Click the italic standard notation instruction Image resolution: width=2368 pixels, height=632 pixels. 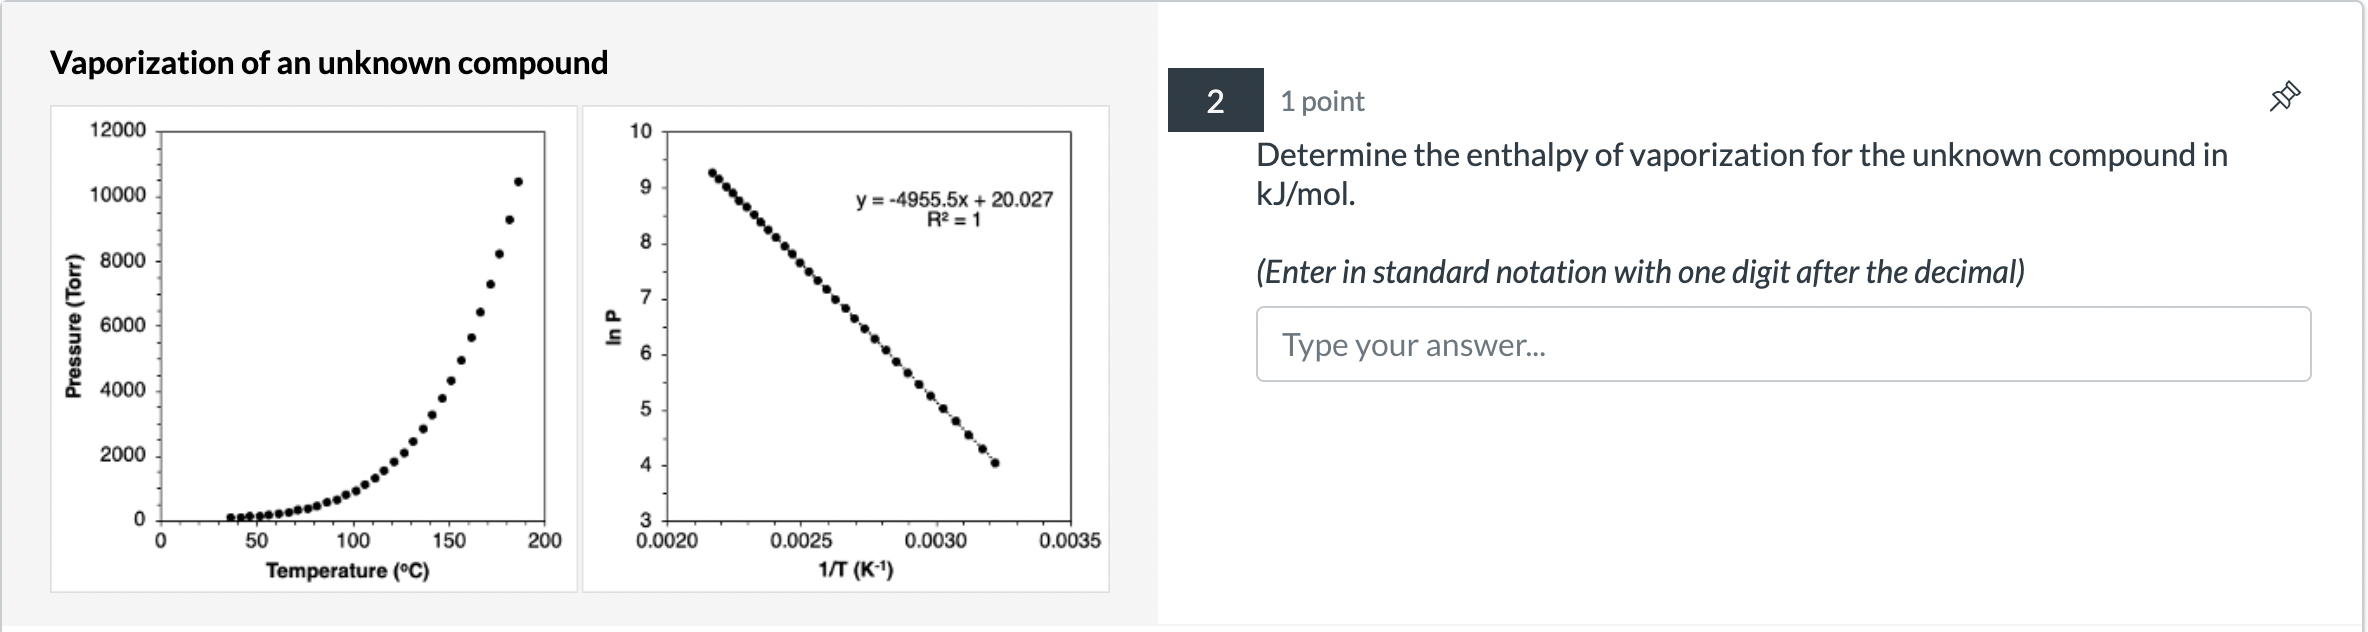(x=1640, y=270)
